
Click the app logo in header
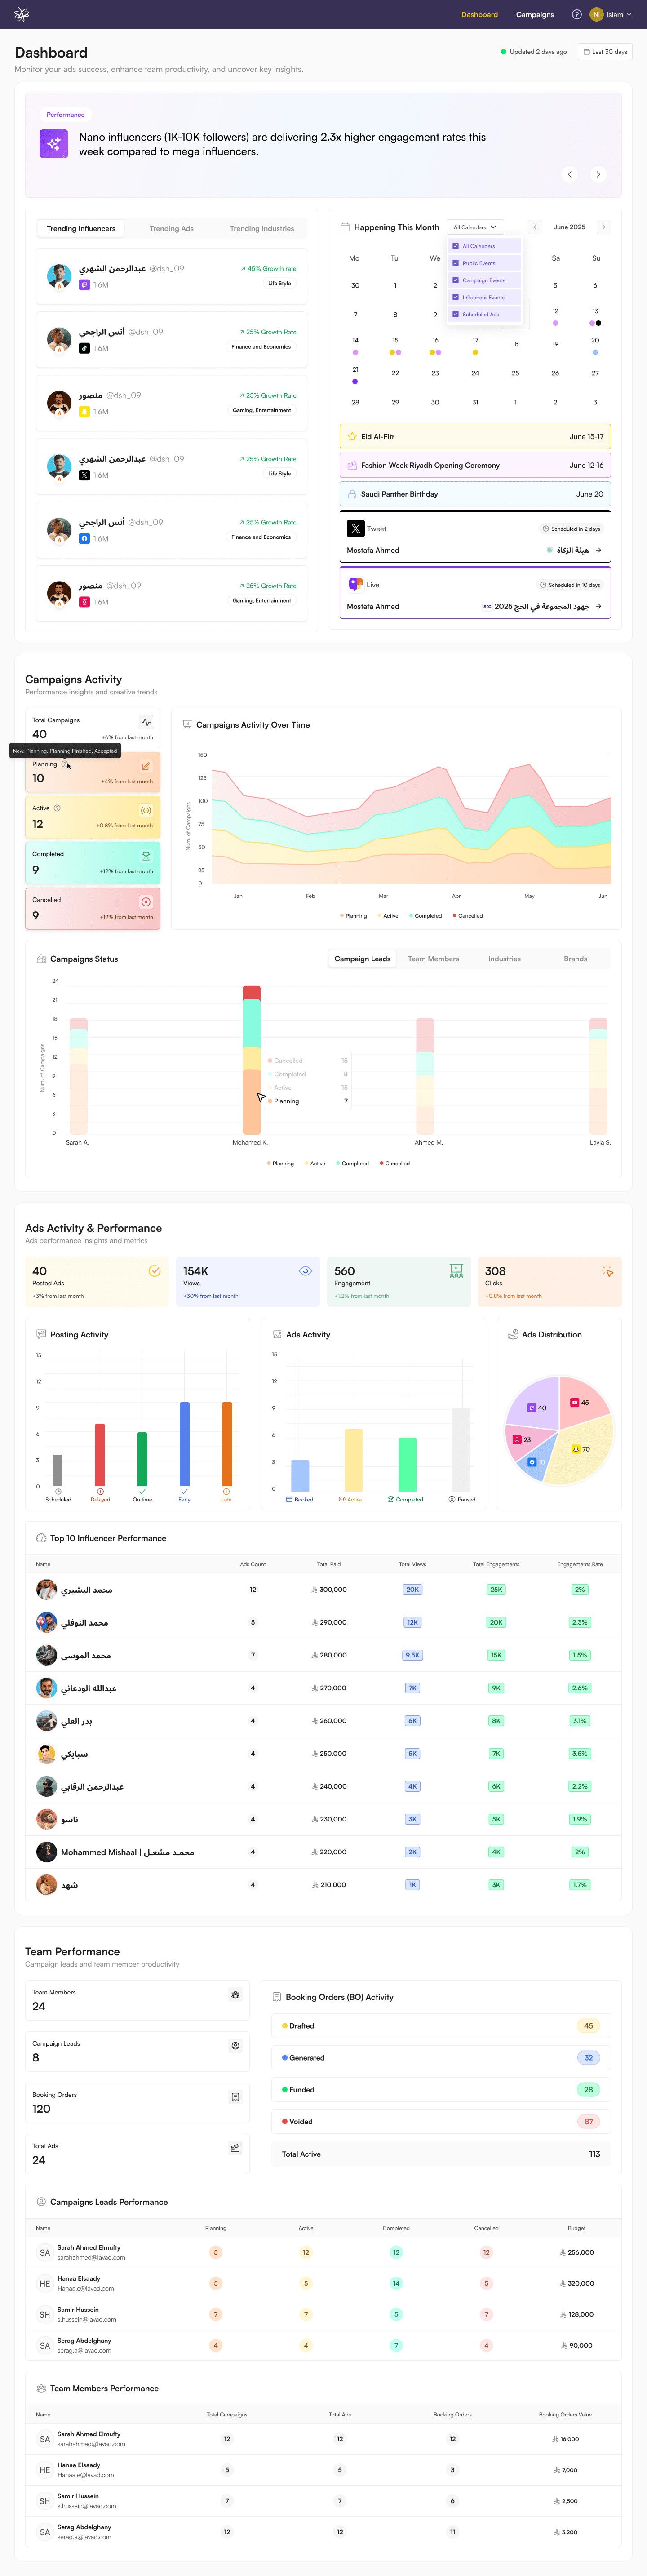point(21,14)
